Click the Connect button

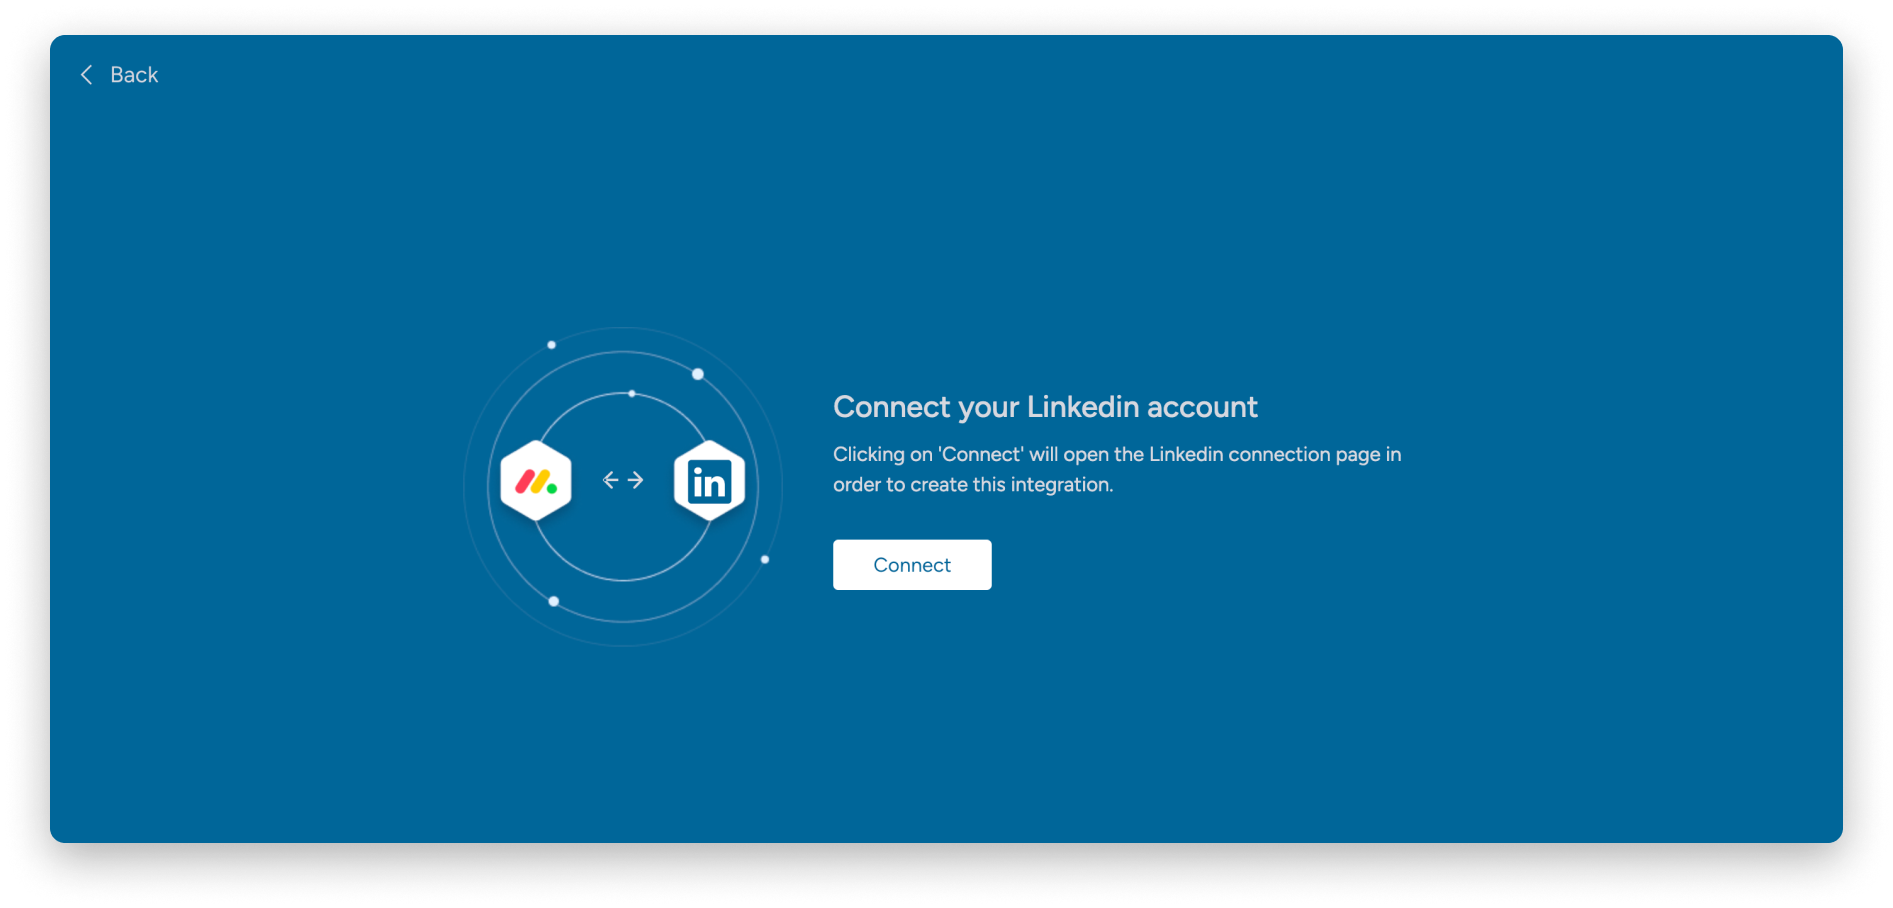(x=912, y=565)
